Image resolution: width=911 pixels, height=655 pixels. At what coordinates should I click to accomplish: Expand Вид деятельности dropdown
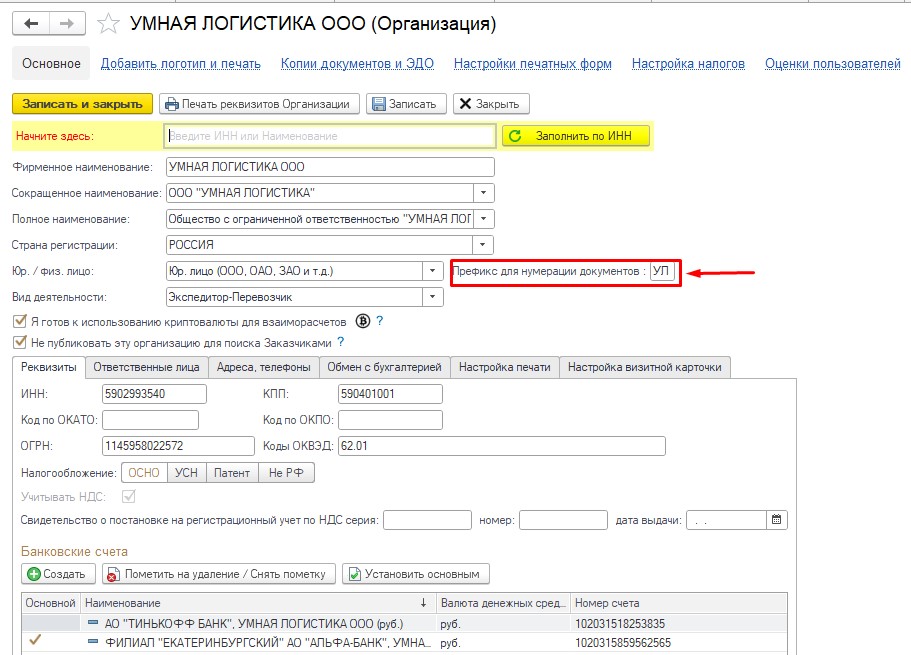pyautogui.click(x=433, y=297)
